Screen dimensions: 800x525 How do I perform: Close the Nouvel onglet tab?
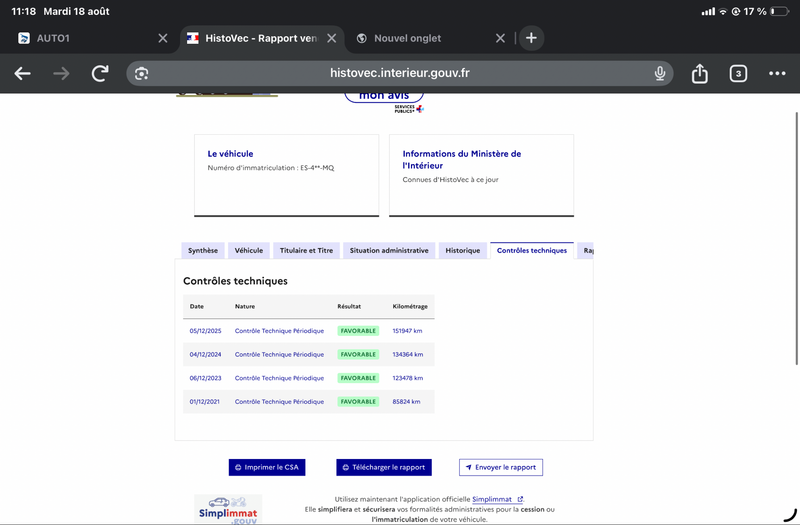point(501,38)
